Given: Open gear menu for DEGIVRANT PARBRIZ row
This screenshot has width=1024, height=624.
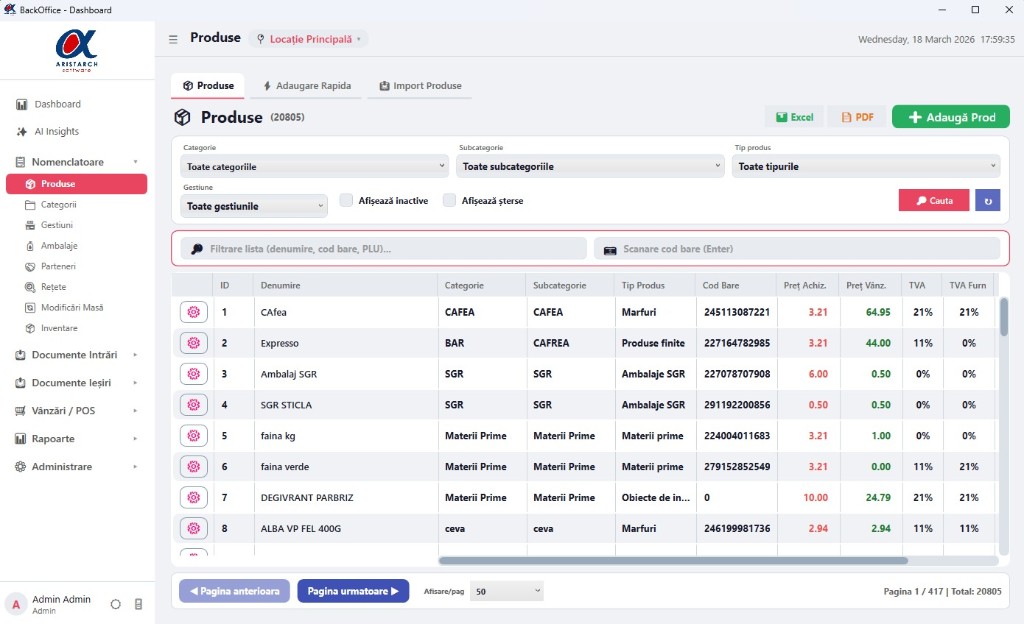Looking at the screenshot, I should point(193,497).
